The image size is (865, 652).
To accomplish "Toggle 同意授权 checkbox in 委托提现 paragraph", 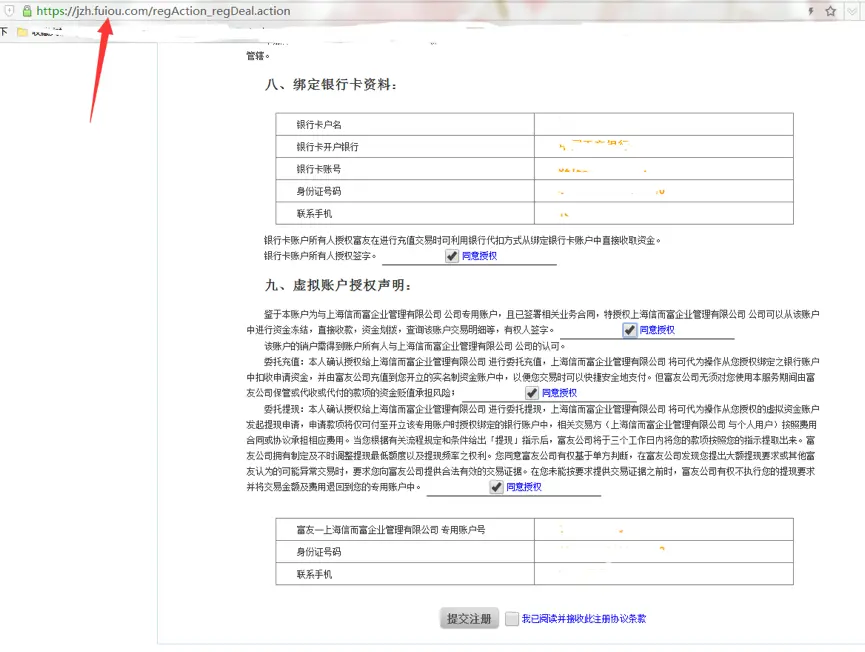I will [496, 487].
